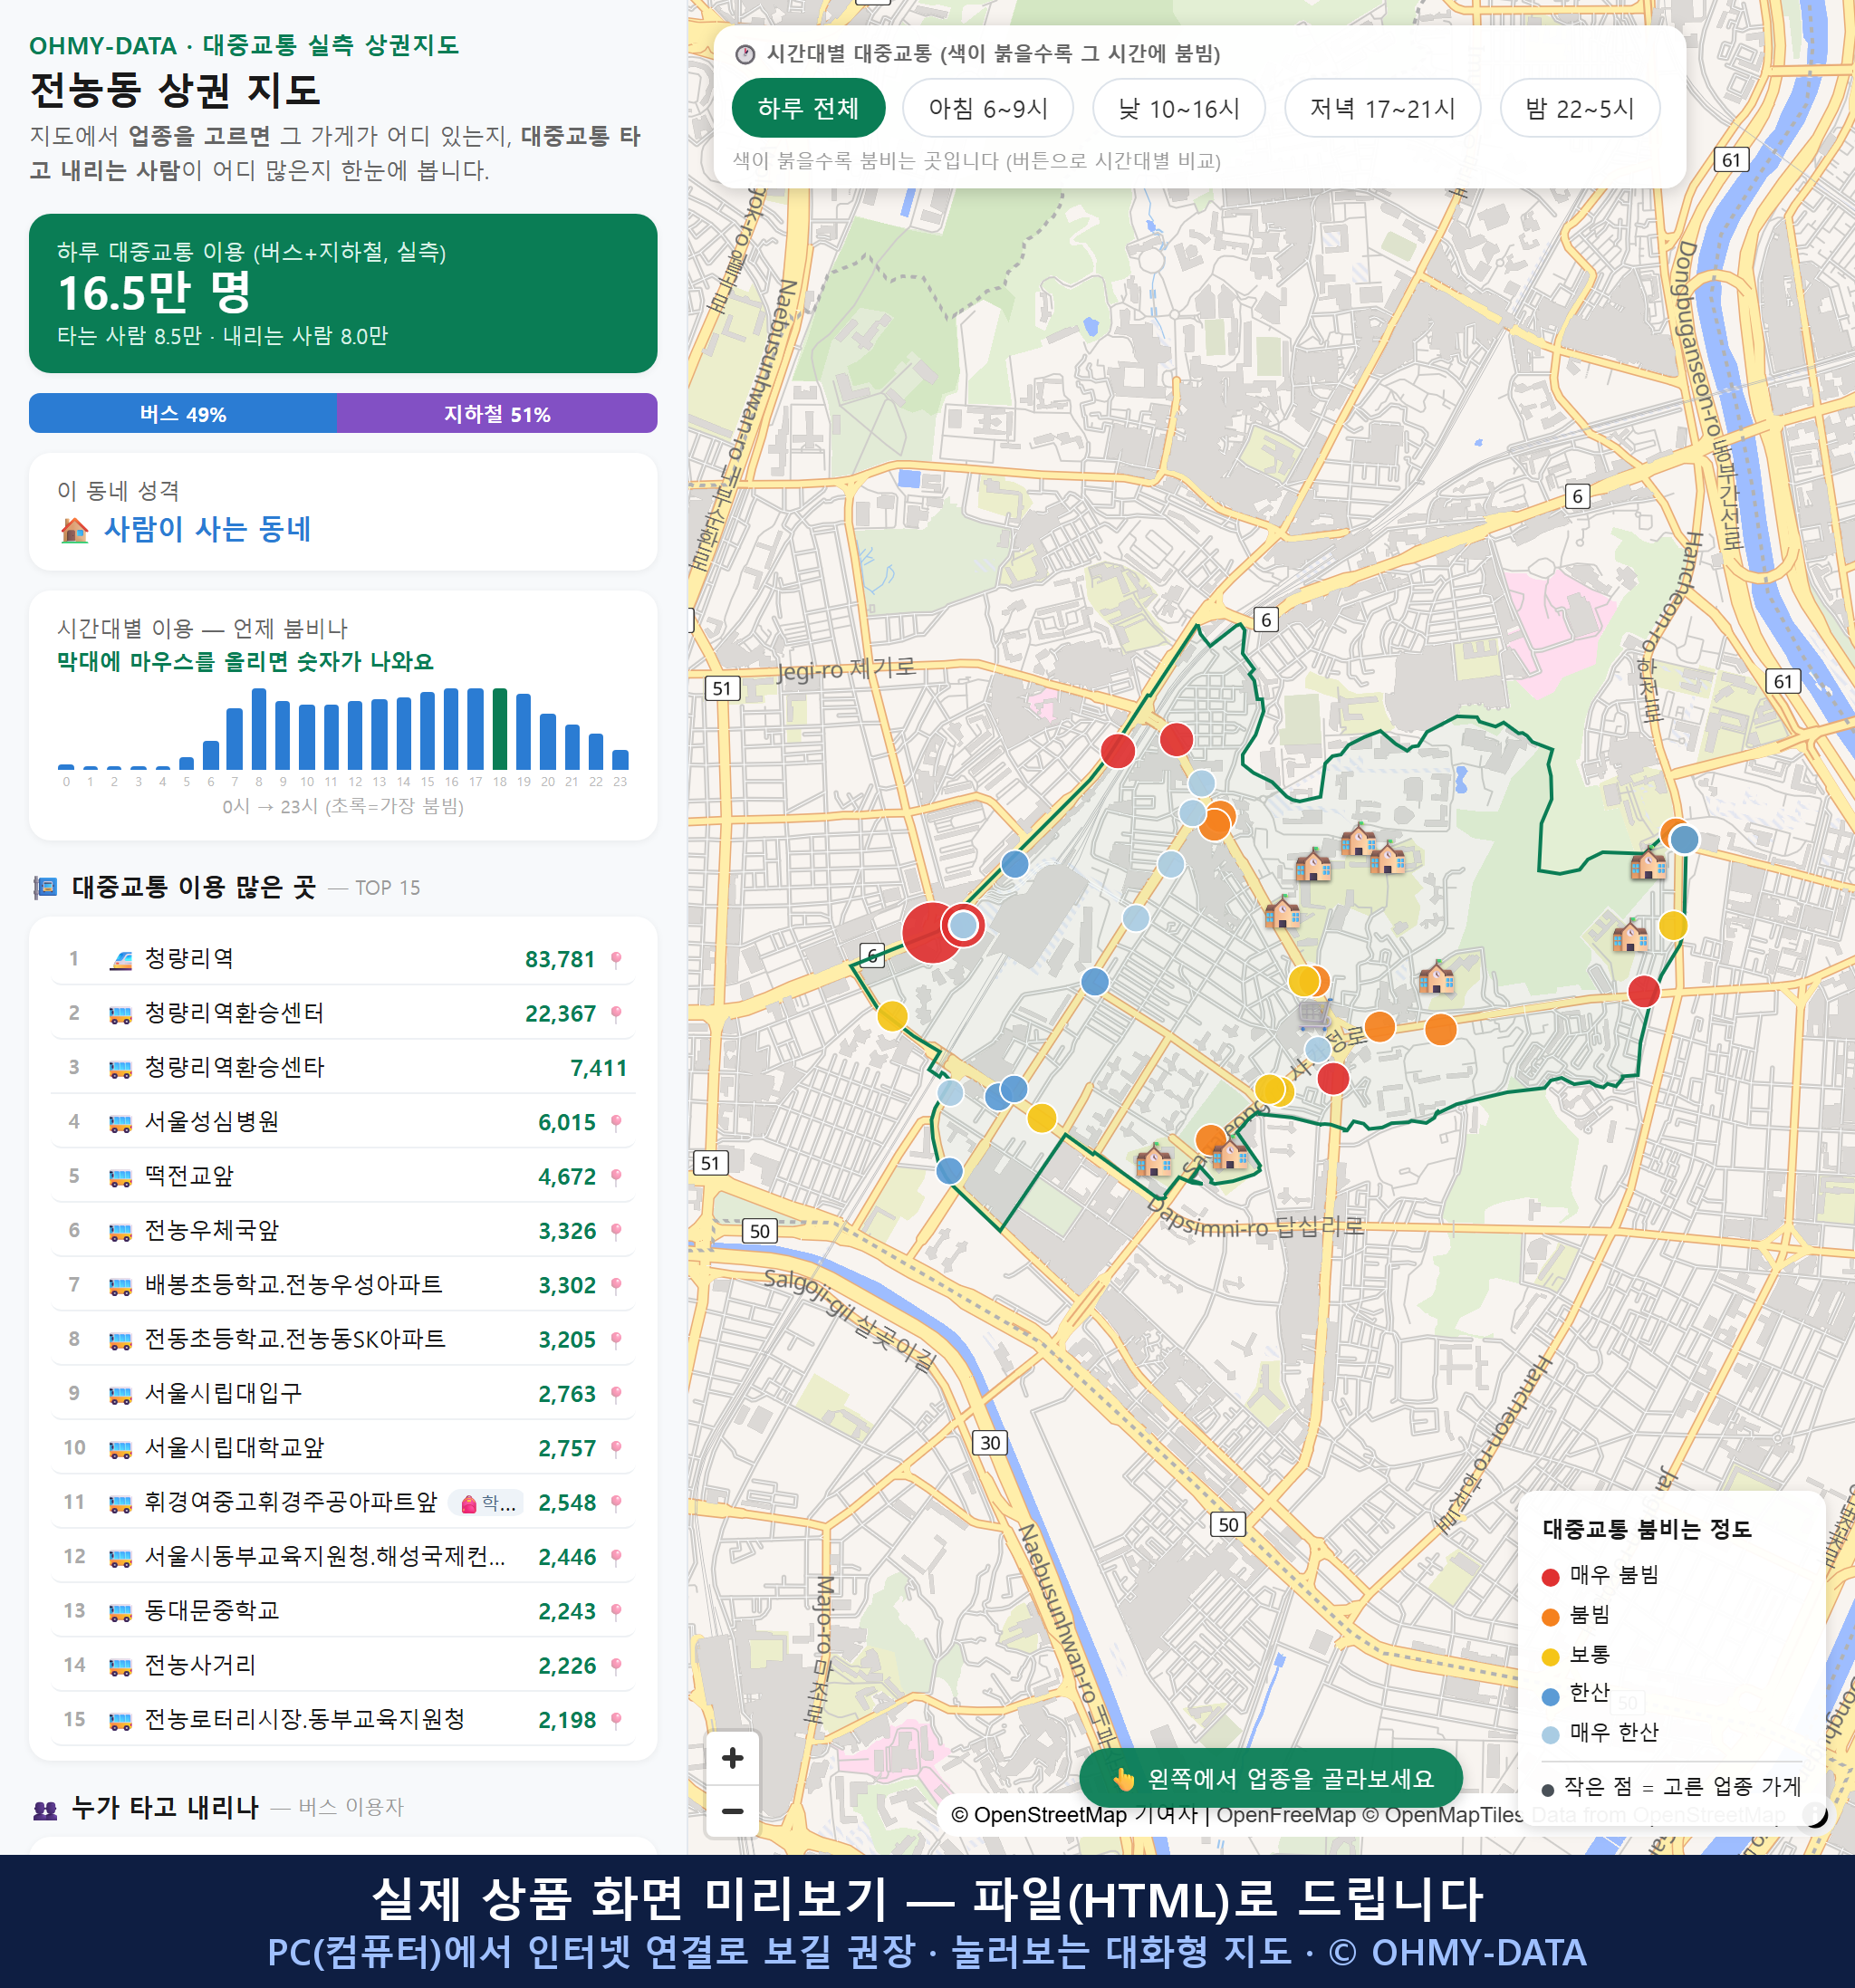The width and height of the screenshot is (1855, 1988).
Task: Switch to 낮 10~16시 time filter
Action: pos(1178,108)
